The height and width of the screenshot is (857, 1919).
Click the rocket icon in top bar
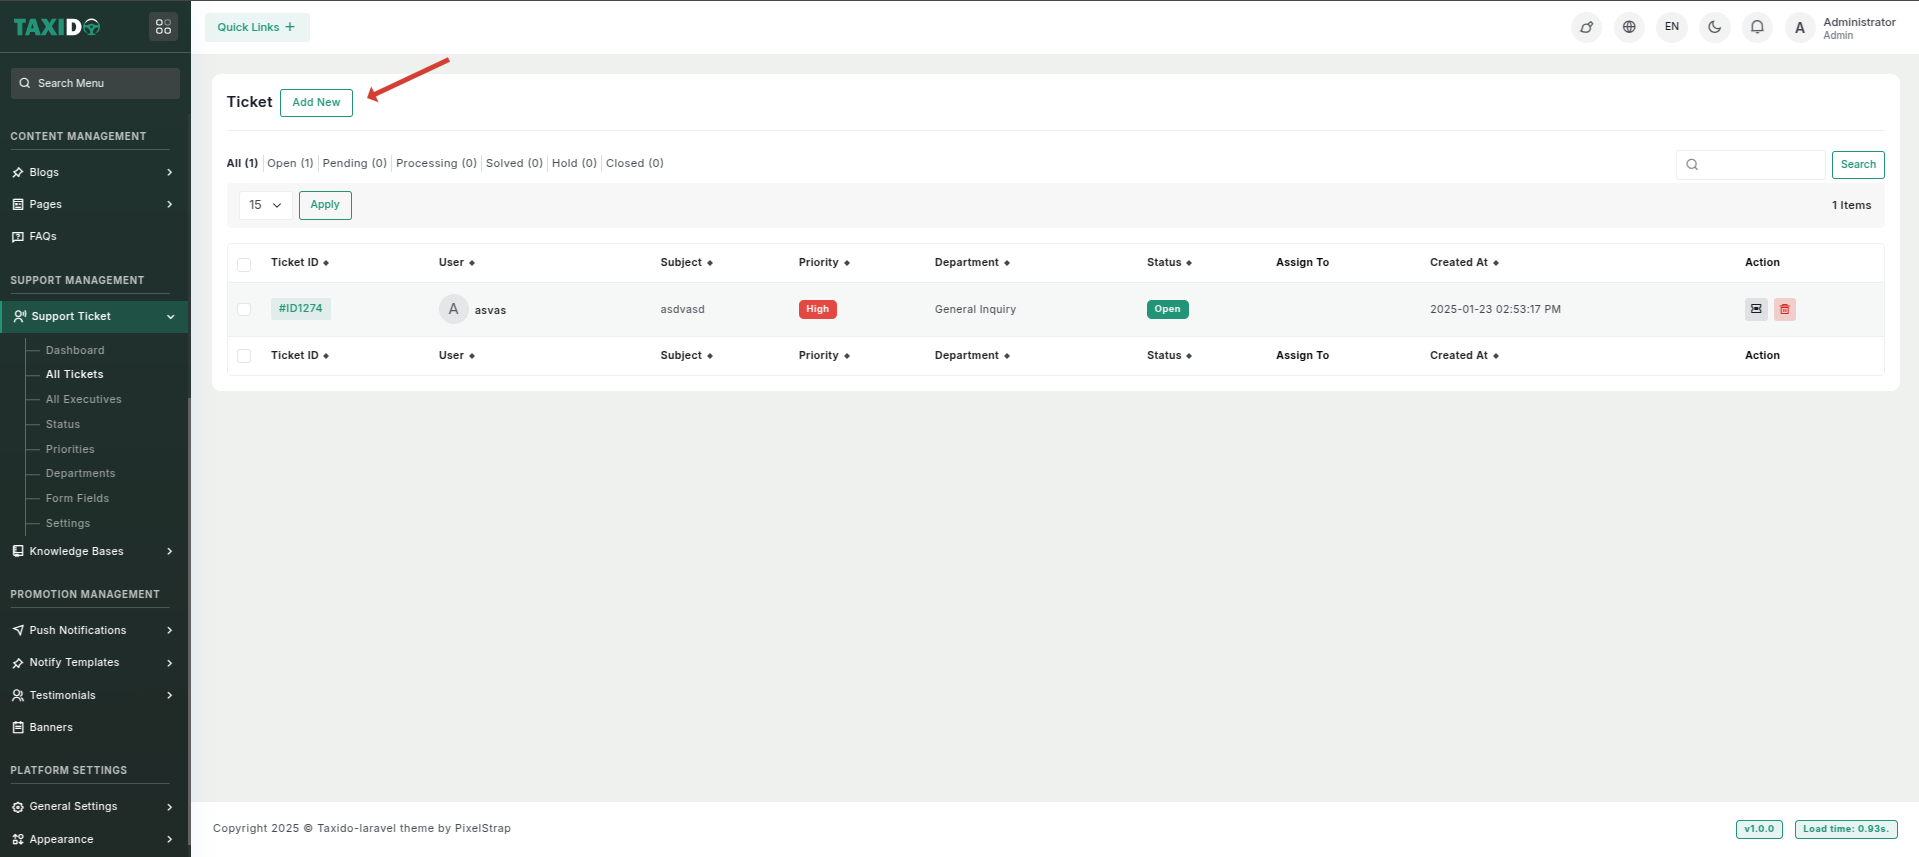[x=1586, y=27]
